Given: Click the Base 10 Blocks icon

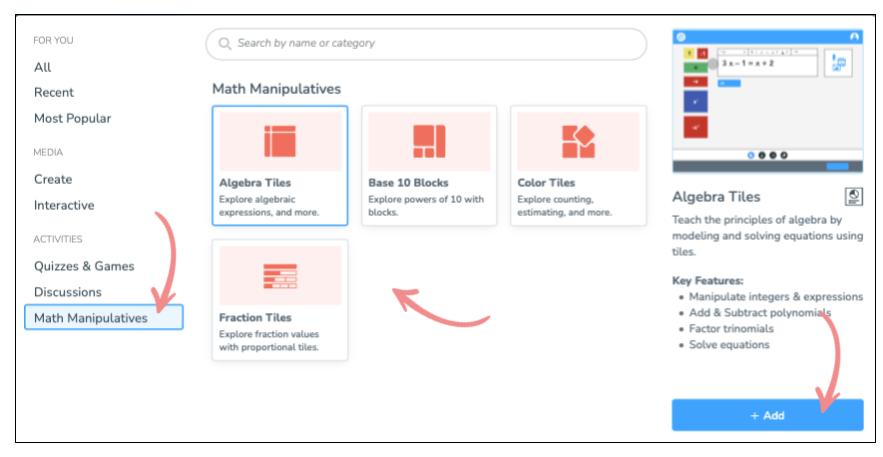Looking at the screenshot, I should pyautogui.click(x=429, y=141).
